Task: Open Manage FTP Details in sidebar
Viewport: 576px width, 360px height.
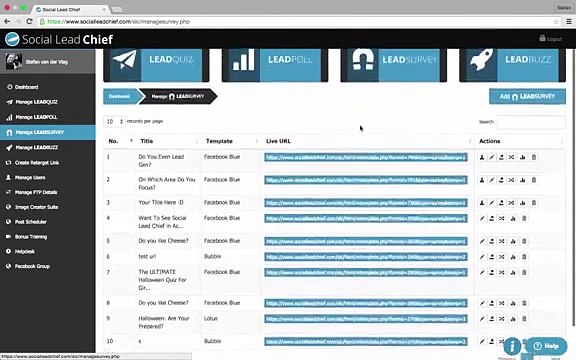Action: [x=36, y=192]
